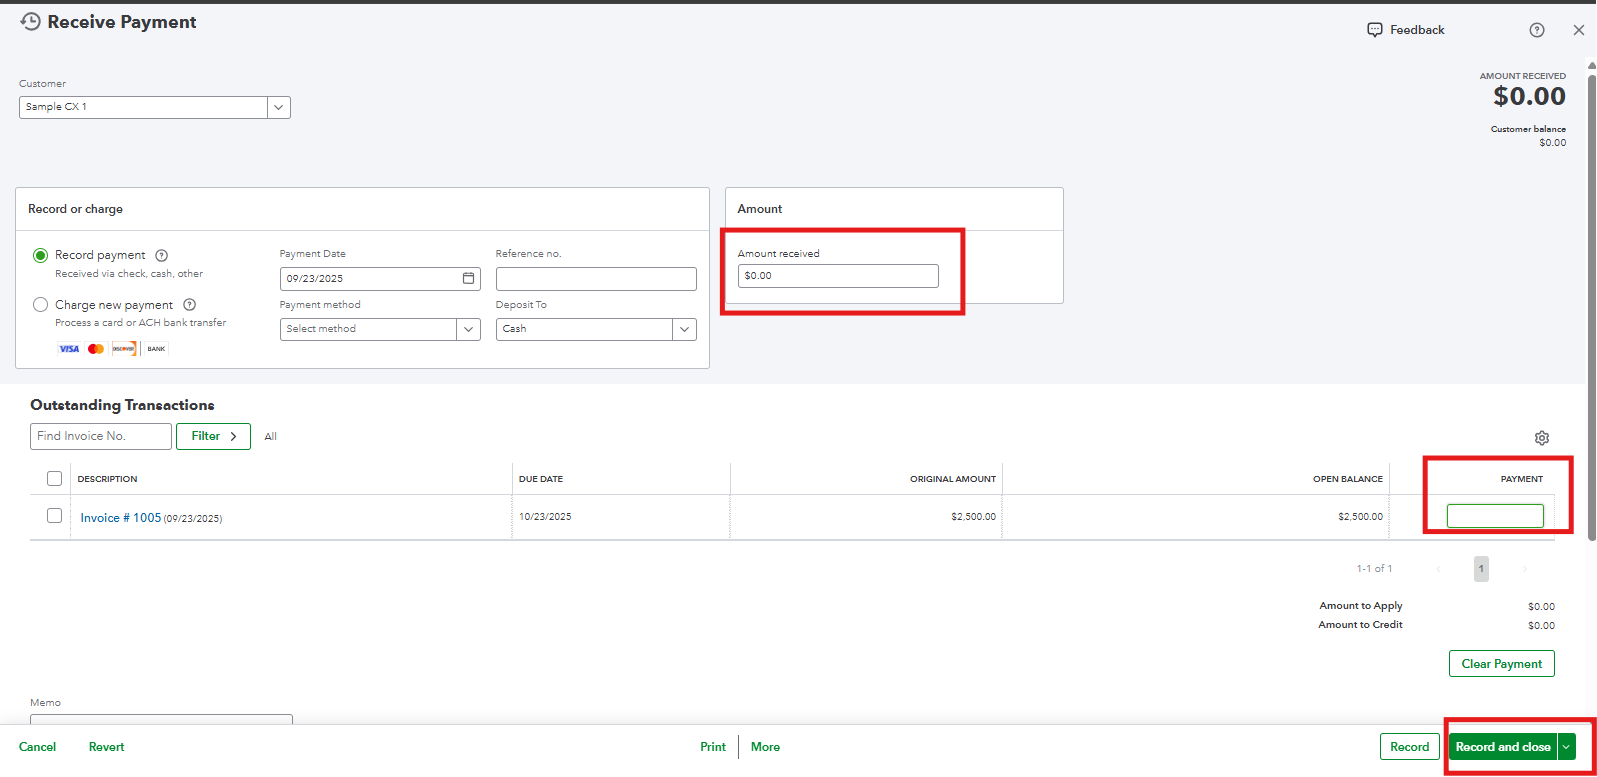Click the help question mark icon

(x=1537, y=30)
